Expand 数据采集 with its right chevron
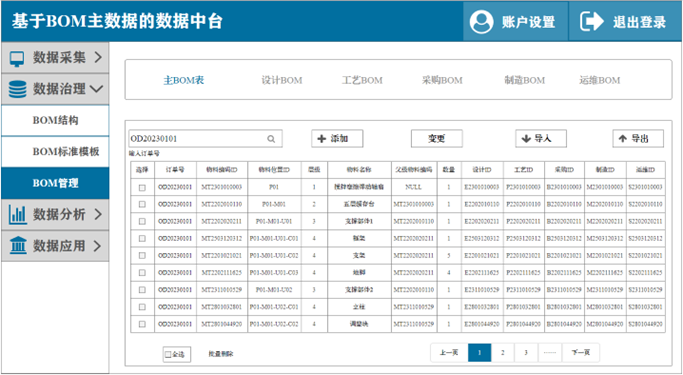 click(98, 57)
